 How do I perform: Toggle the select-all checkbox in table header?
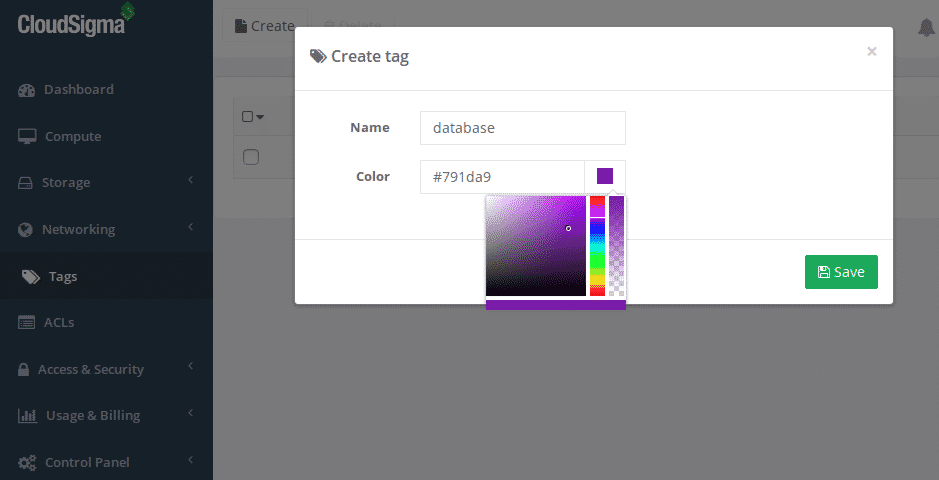pyautogui.click(x=247, y=116)
